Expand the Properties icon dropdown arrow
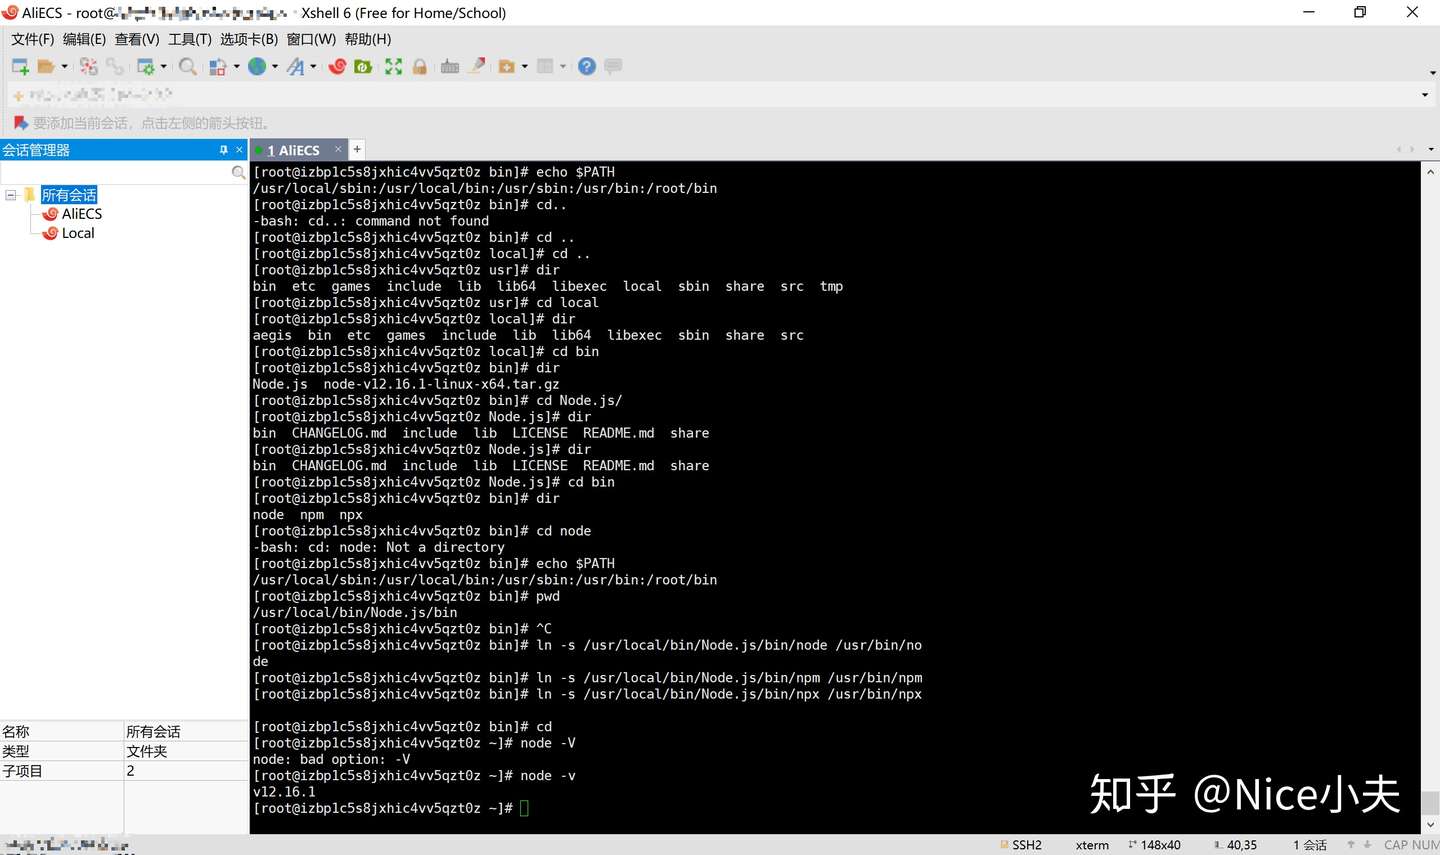The width and height of the screenshot is (1440, 855). tap(164, 67)
